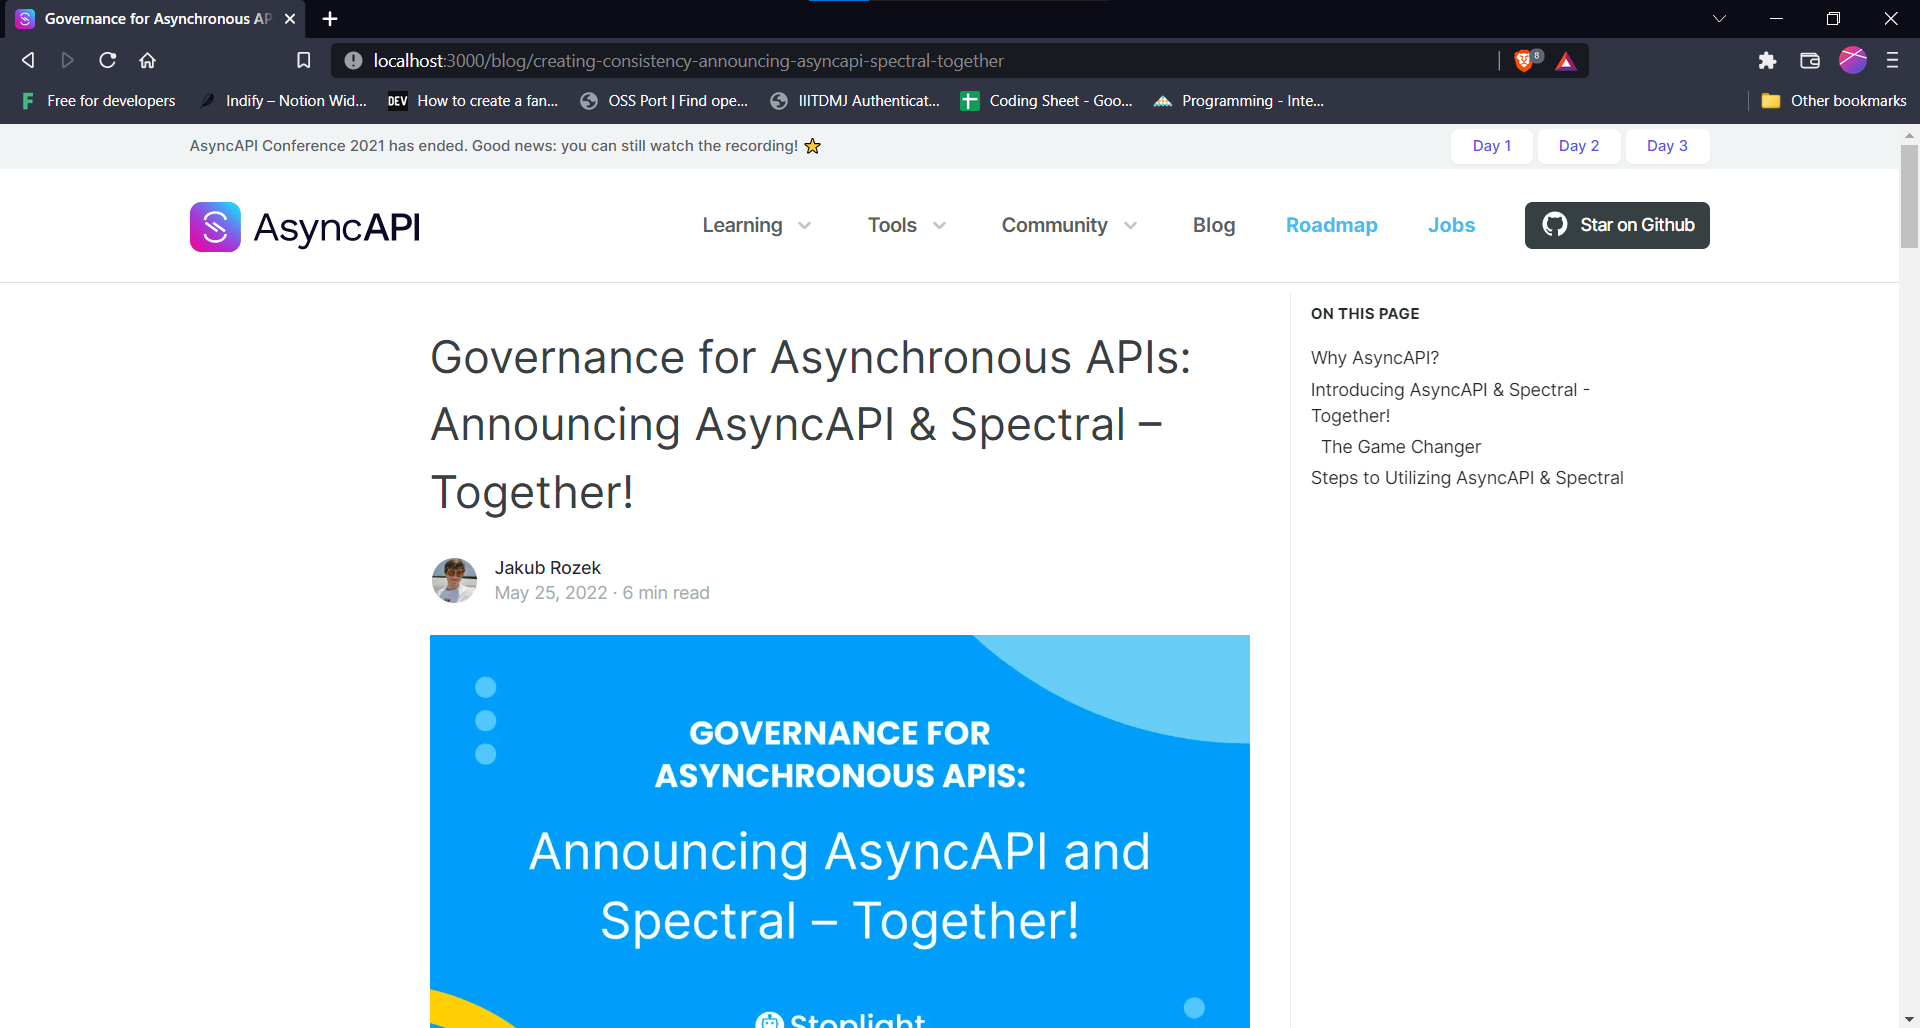Click the browser forward arrow
Image resolution: width=1920 pixels, height=1028 pixels.
coord(67,61)
